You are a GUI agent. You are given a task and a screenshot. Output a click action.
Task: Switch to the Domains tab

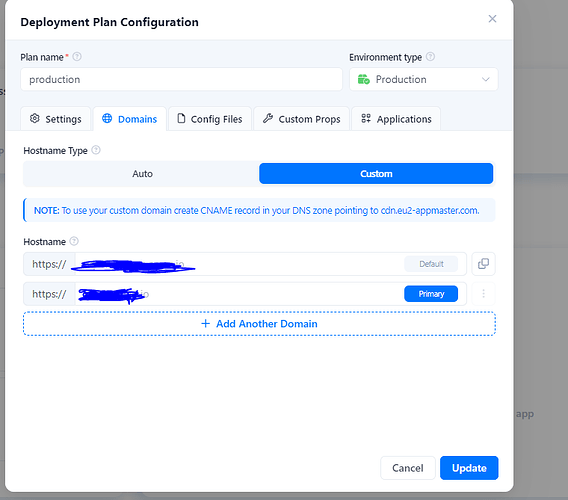coord(130,119)
